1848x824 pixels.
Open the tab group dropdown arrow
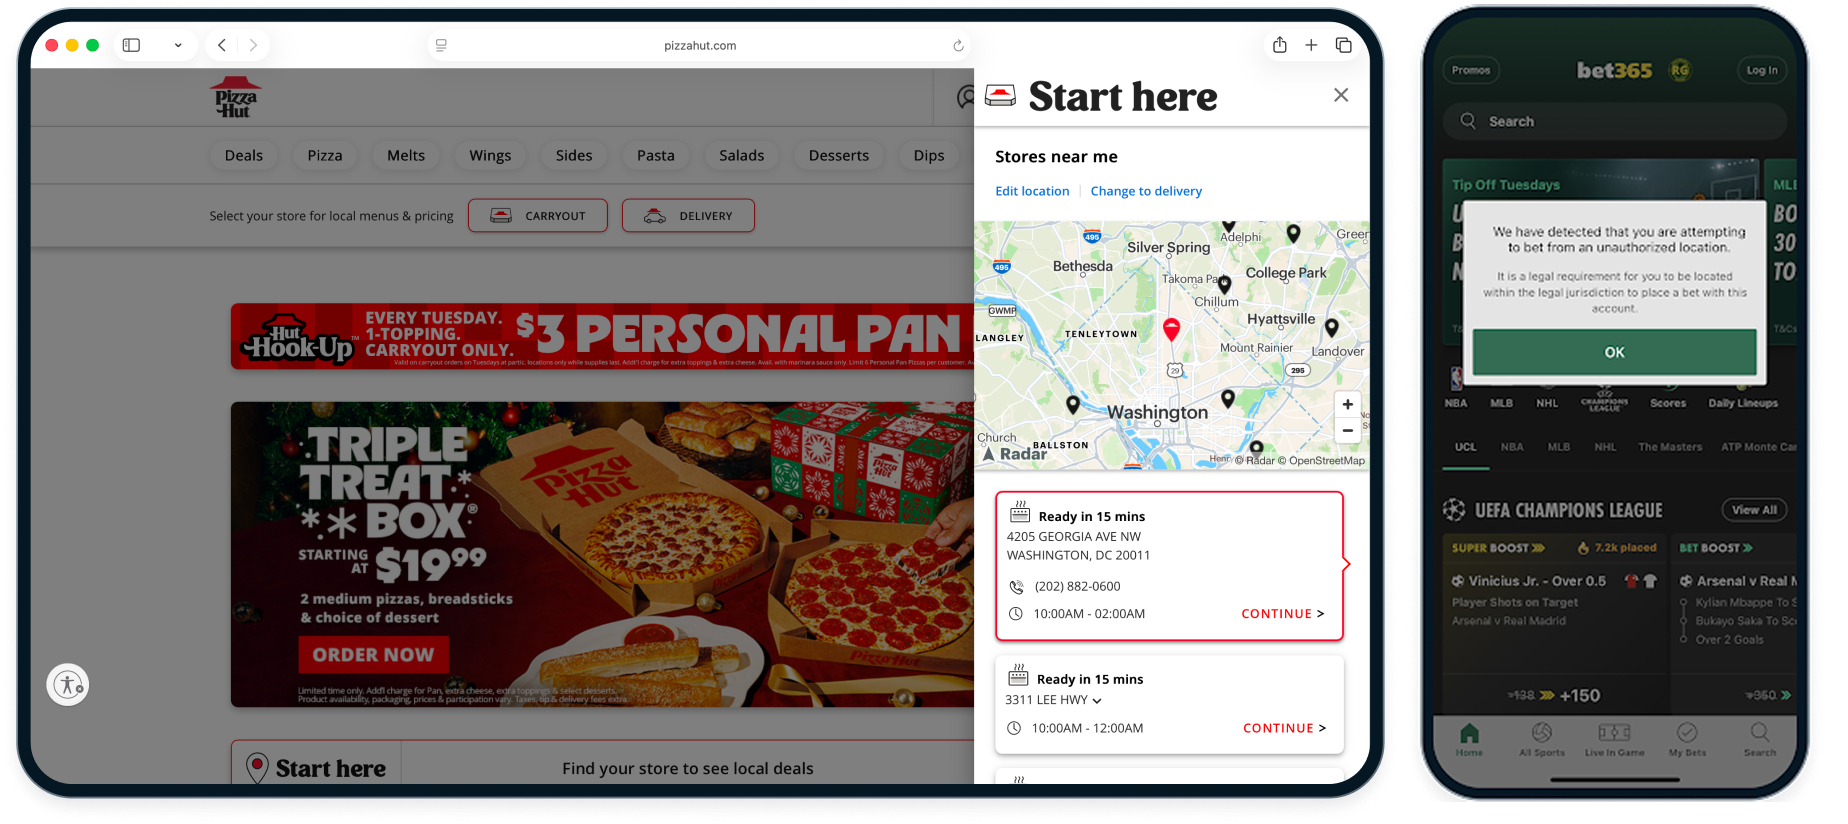pos(178,45)
